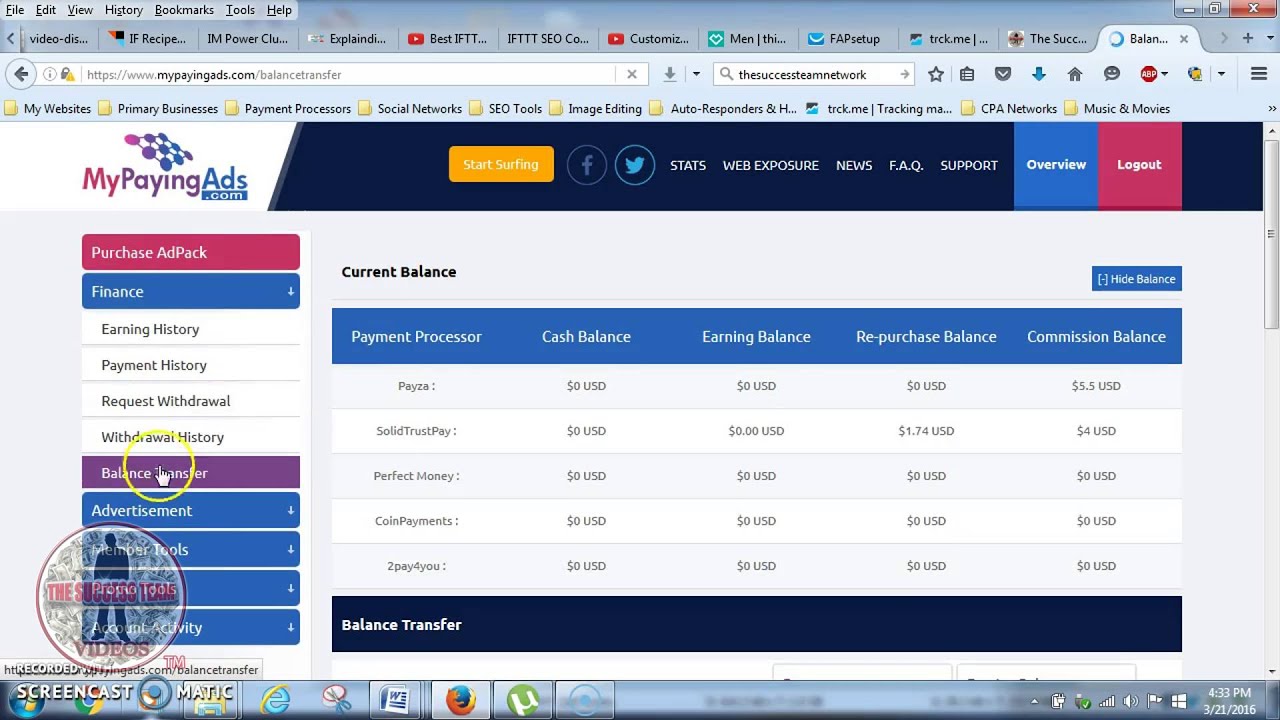Open the Firefox downloads arrow

[x=669, y=74]
